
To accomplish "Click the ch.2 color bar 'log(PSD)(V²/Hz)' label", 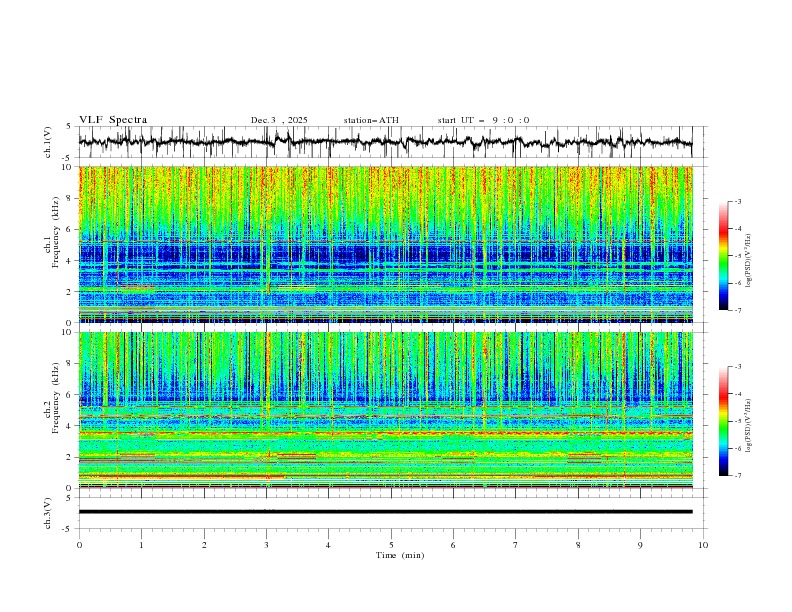I will 748,425.
